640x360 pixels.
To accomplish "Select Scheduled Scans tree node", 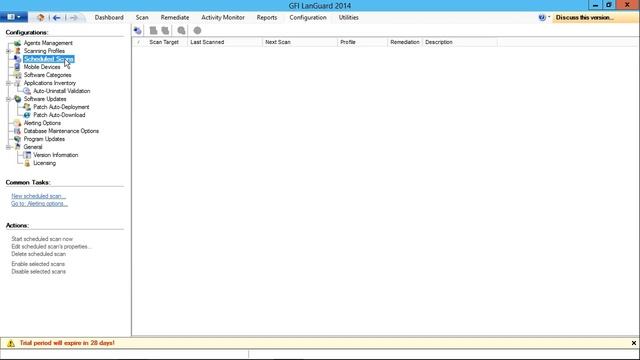I will pyautogui.click(x=49, y=59).
